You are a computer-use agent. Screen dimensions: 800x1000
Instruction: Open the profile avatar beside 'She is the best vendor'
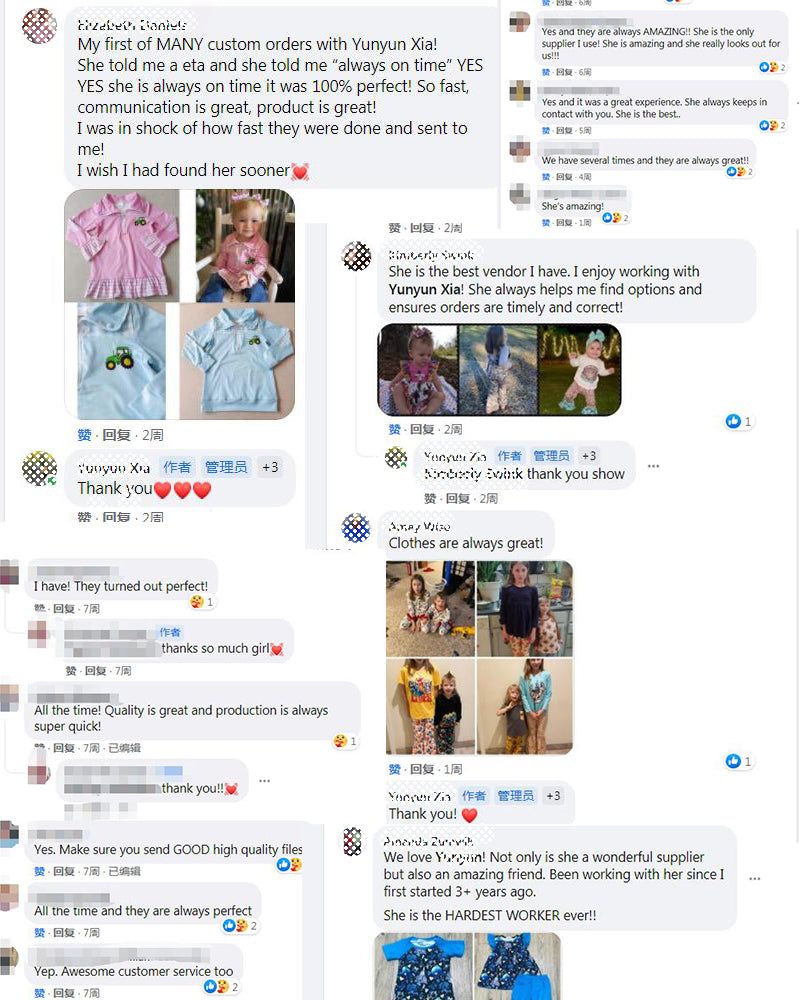357,256
